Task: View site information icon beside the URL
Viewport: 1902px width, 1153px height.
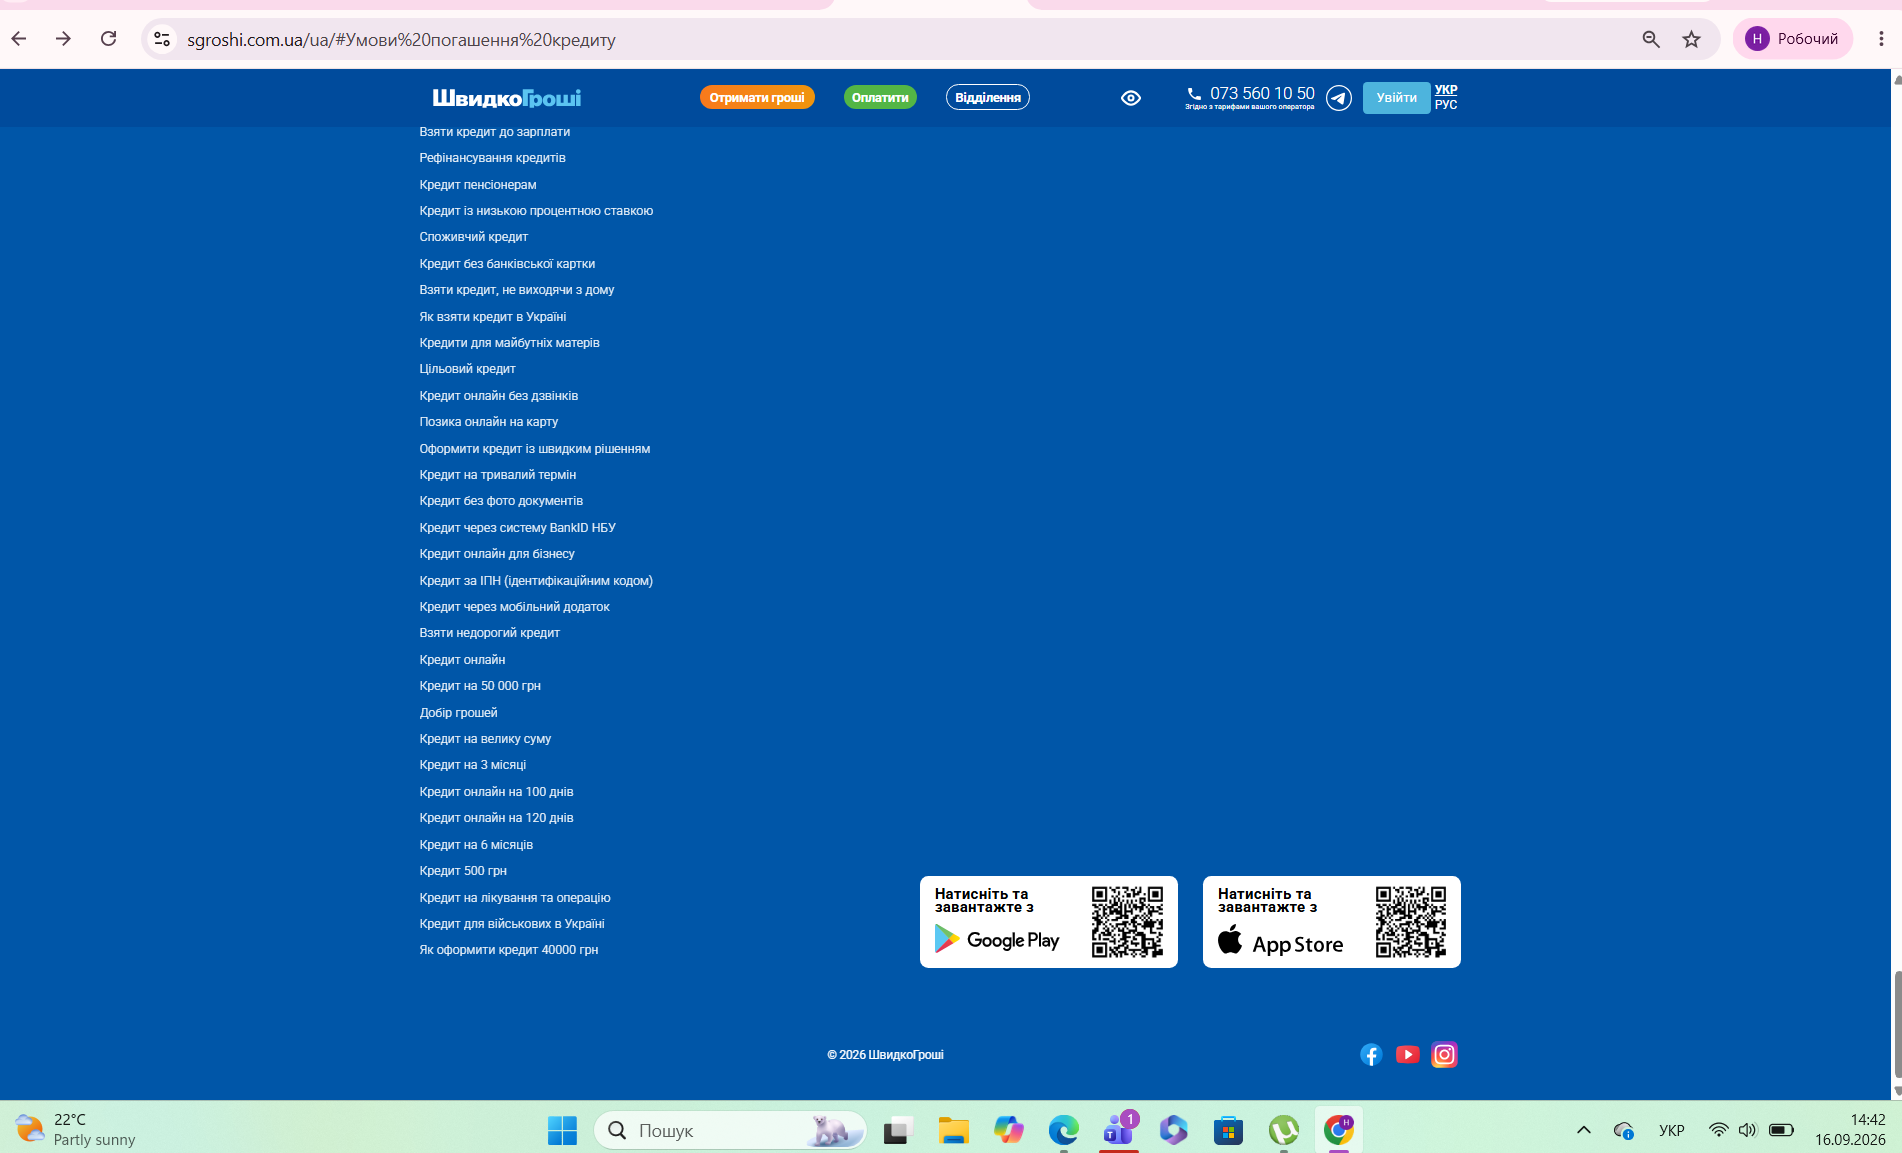Action: coord(162,39)
